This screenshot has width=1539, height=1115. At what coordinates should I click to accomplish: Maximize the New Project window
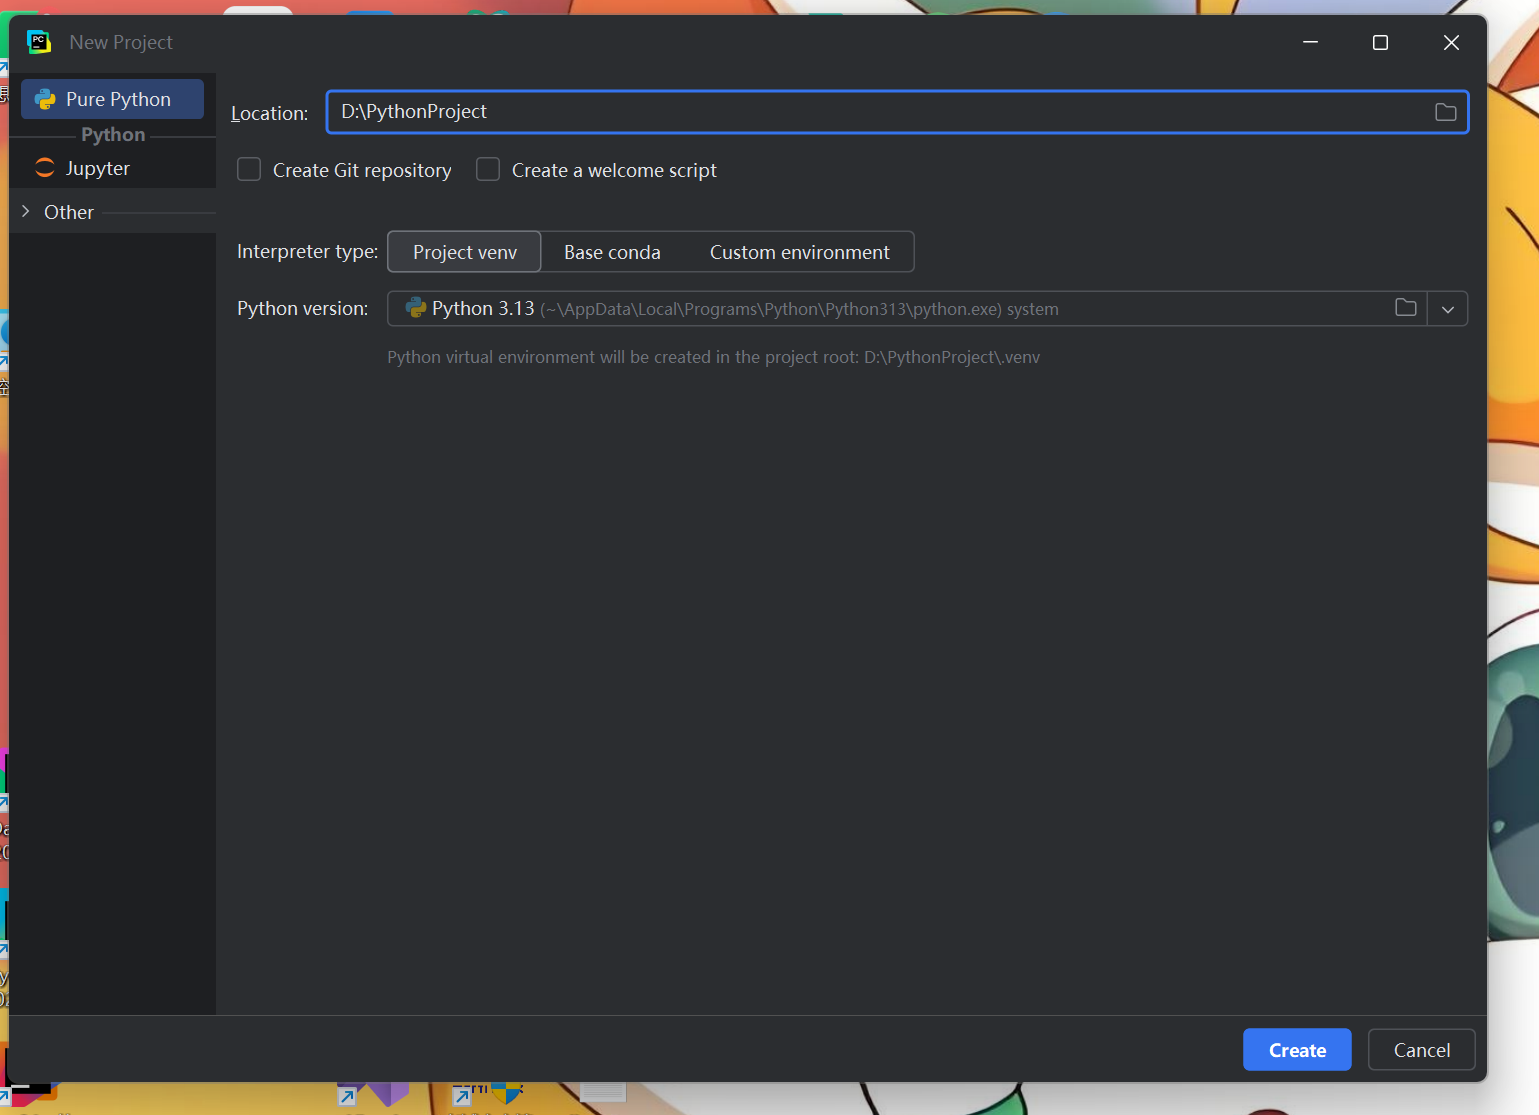coord(1380,42)
